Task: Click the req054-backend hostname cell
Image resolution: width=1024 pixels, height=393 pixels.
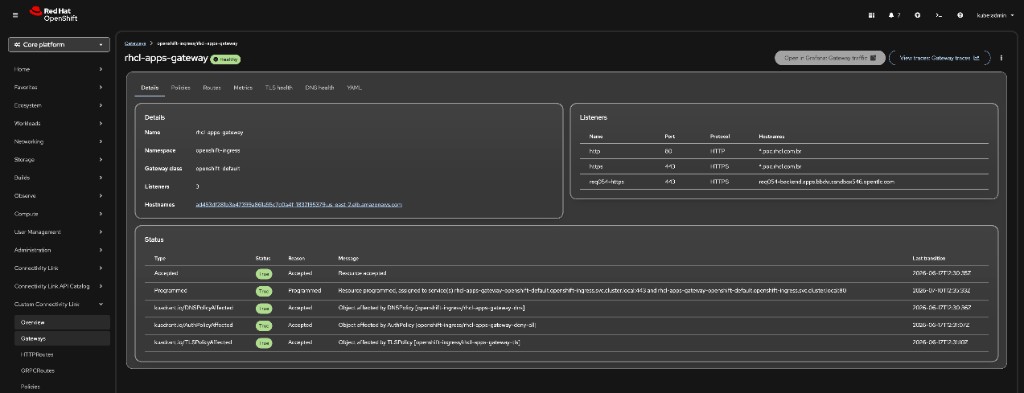Action: tap(826, 181)
